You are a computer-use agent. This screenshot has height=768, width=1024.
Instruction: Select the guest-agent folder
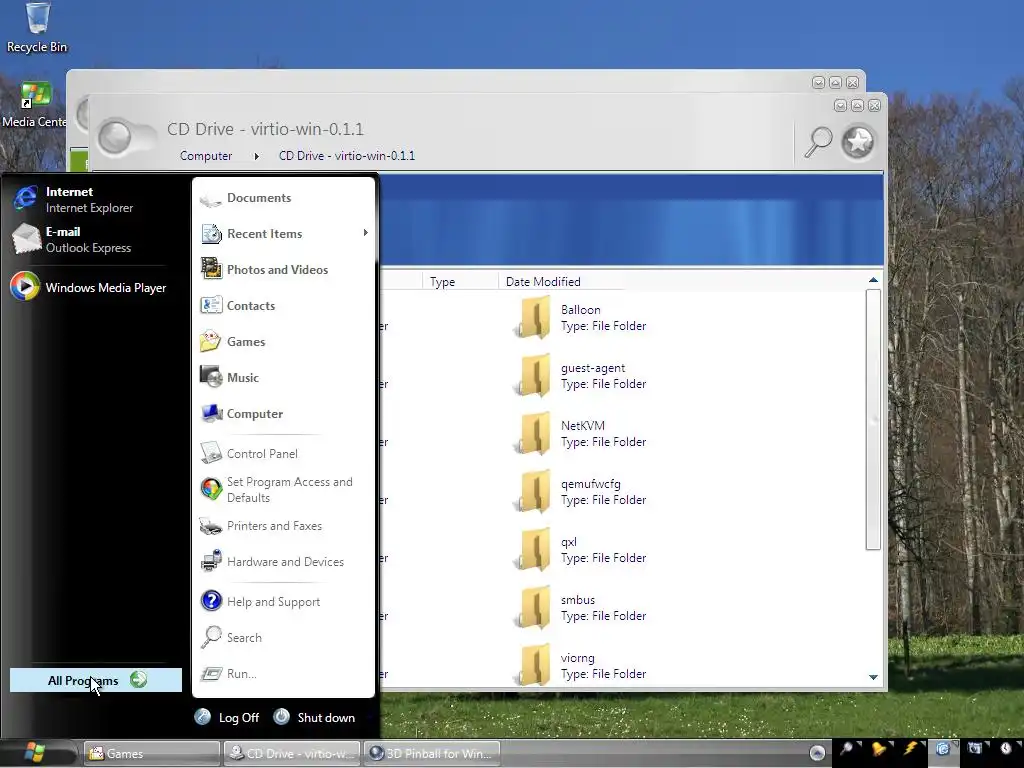point(580,376)
